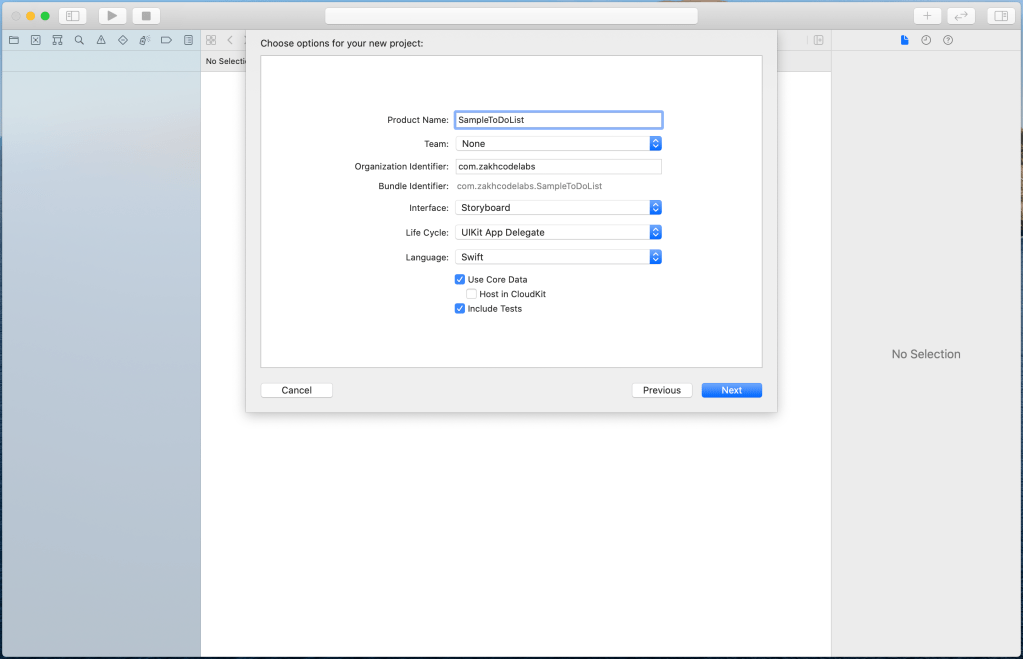Enable the Host in CloudKit checkbox

472,294
